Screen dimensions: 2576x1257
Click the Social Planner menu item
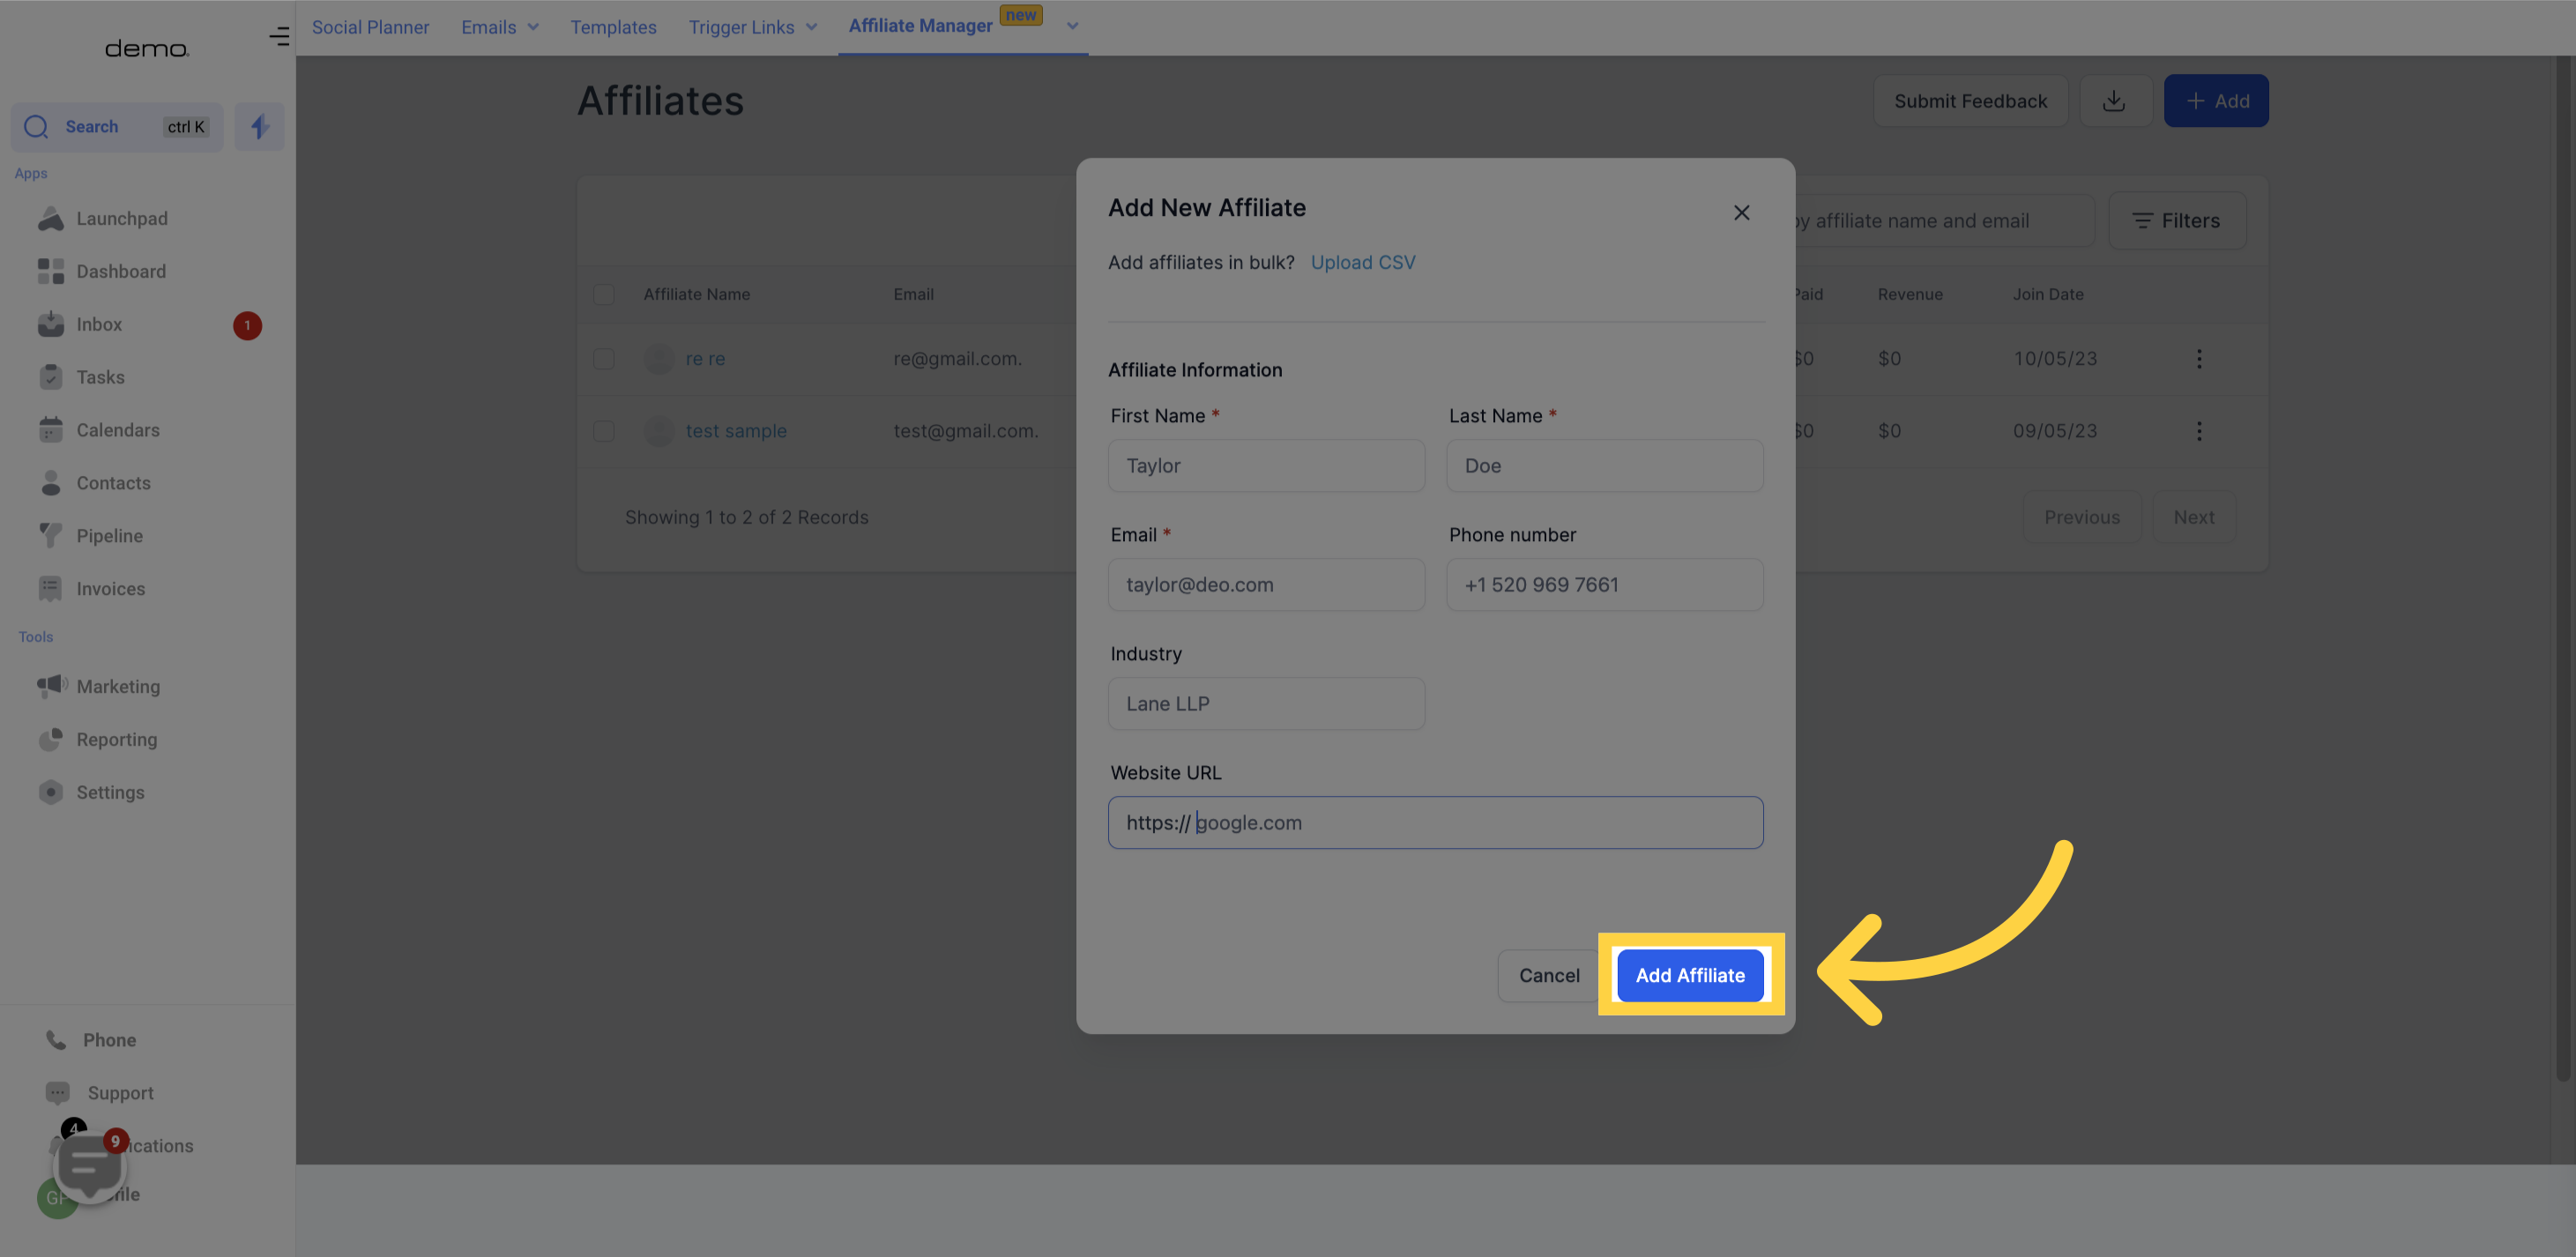click(x=369, y=28)
